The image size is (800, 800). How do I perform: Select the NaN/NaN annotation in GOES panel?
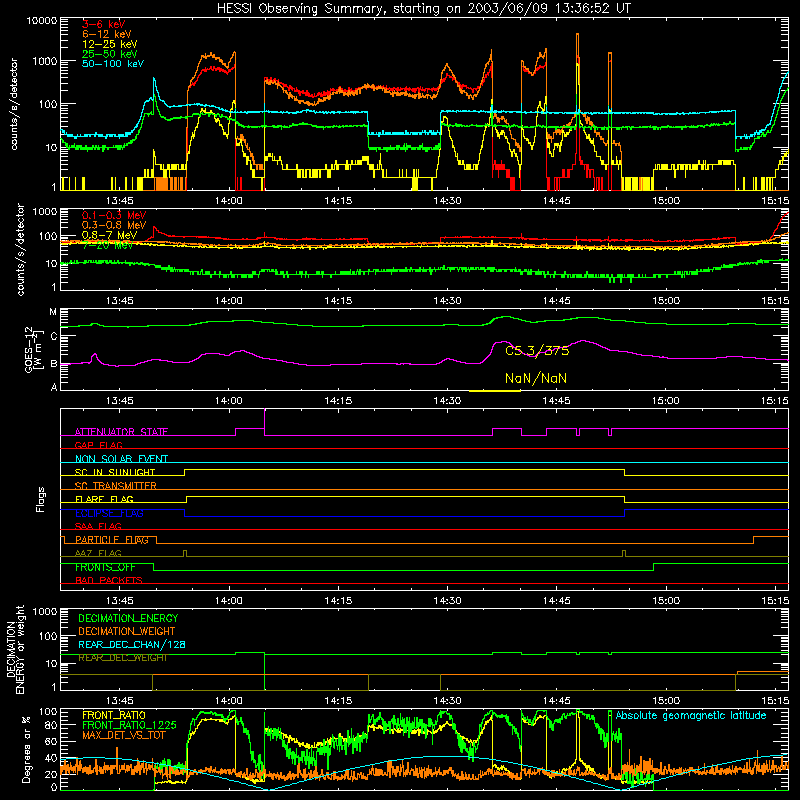pyautogui.click(x=536, y=379)
